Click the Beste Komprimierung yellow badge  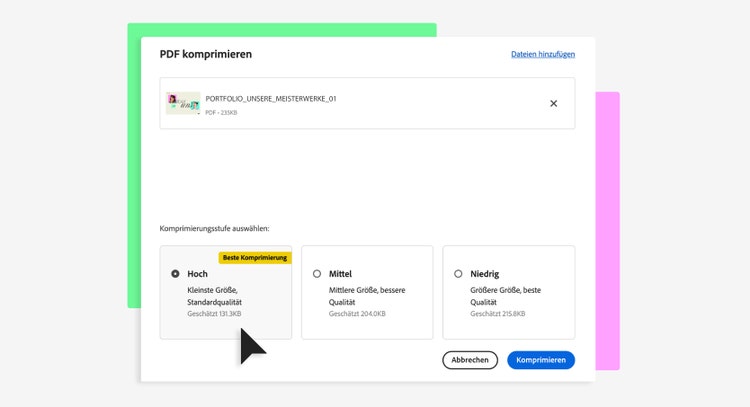click(x=255, y=258)
